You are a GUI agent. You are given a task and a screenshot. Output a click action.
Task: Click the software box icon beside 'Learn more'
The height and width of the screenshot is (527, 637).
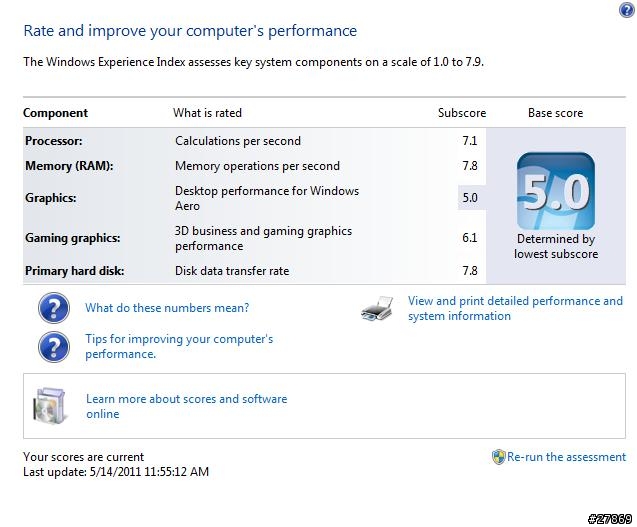[x=49, y=406]
